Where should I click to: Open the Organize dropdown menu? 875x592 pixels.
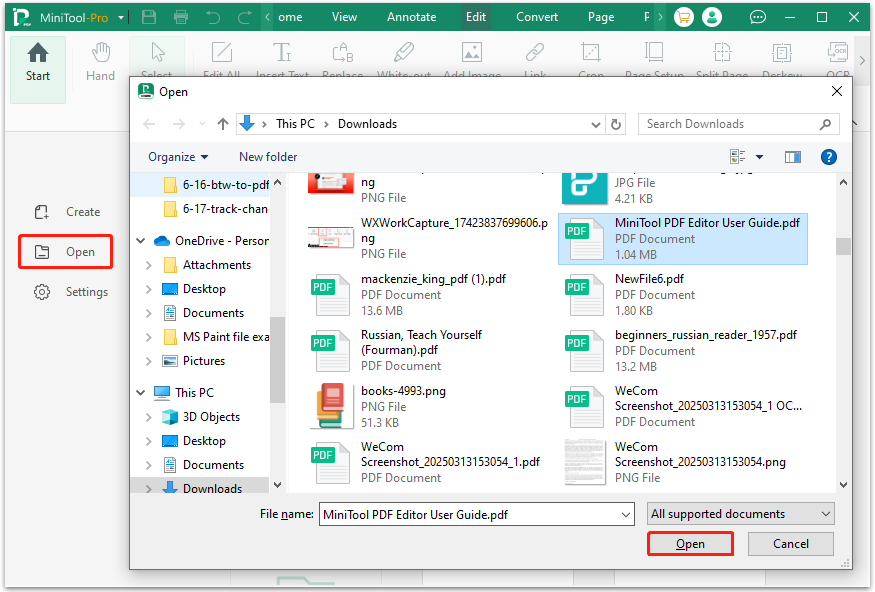[178, 157]
